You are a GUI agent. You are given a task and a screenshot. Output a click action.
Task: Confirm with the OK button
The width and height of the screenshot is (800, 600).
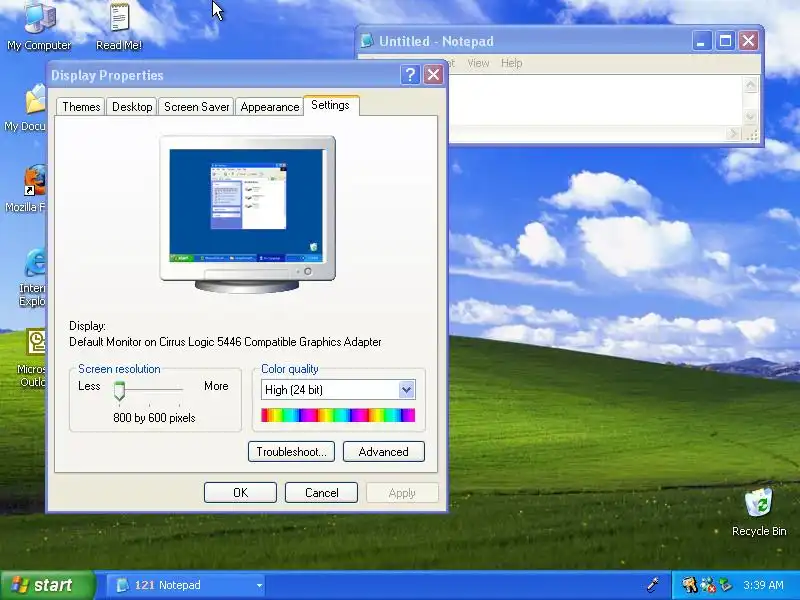(x=240, y=492)
